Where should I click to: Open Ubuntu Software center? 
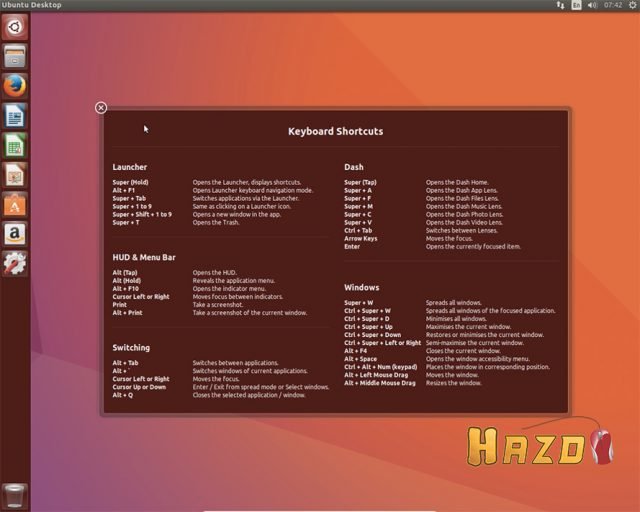click(x=14, y=205)
